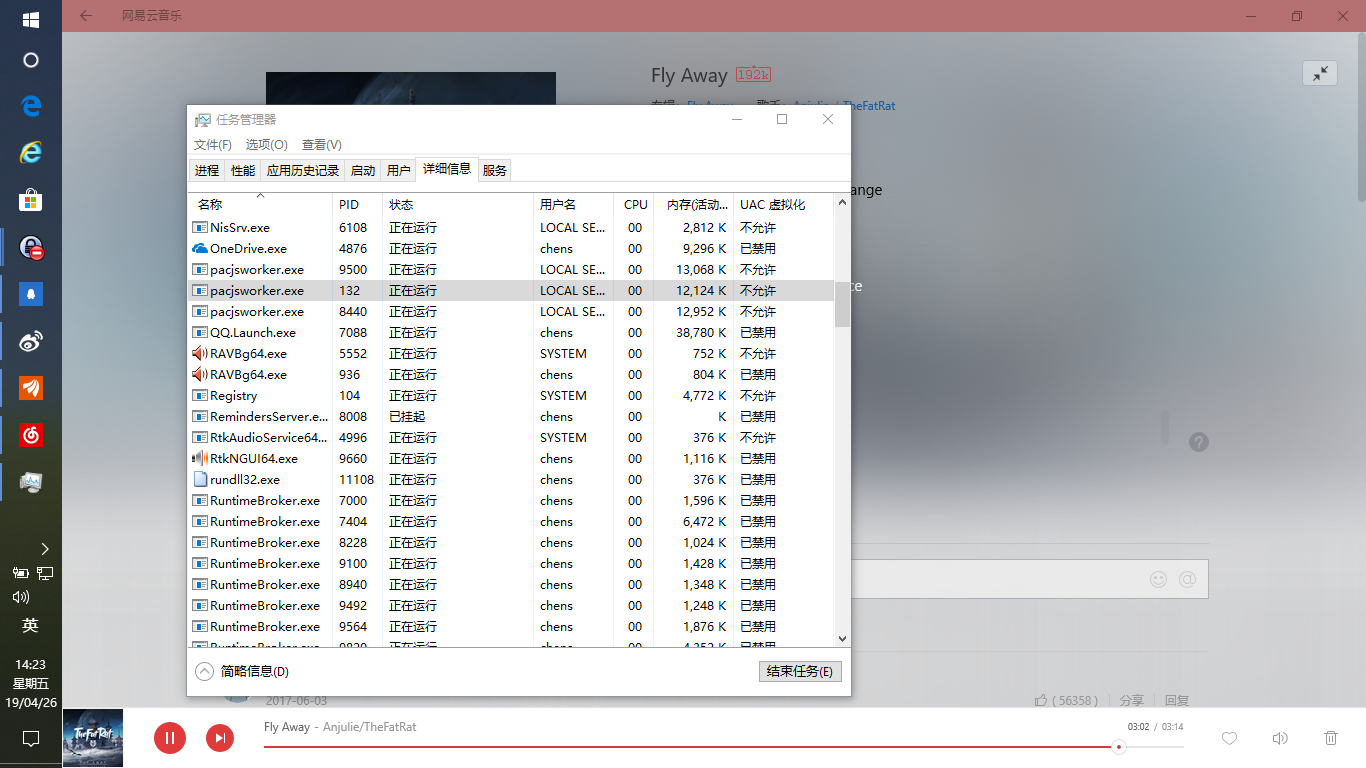
Task: Favorite the song using the heart icon
Action: coord(1229,738)
